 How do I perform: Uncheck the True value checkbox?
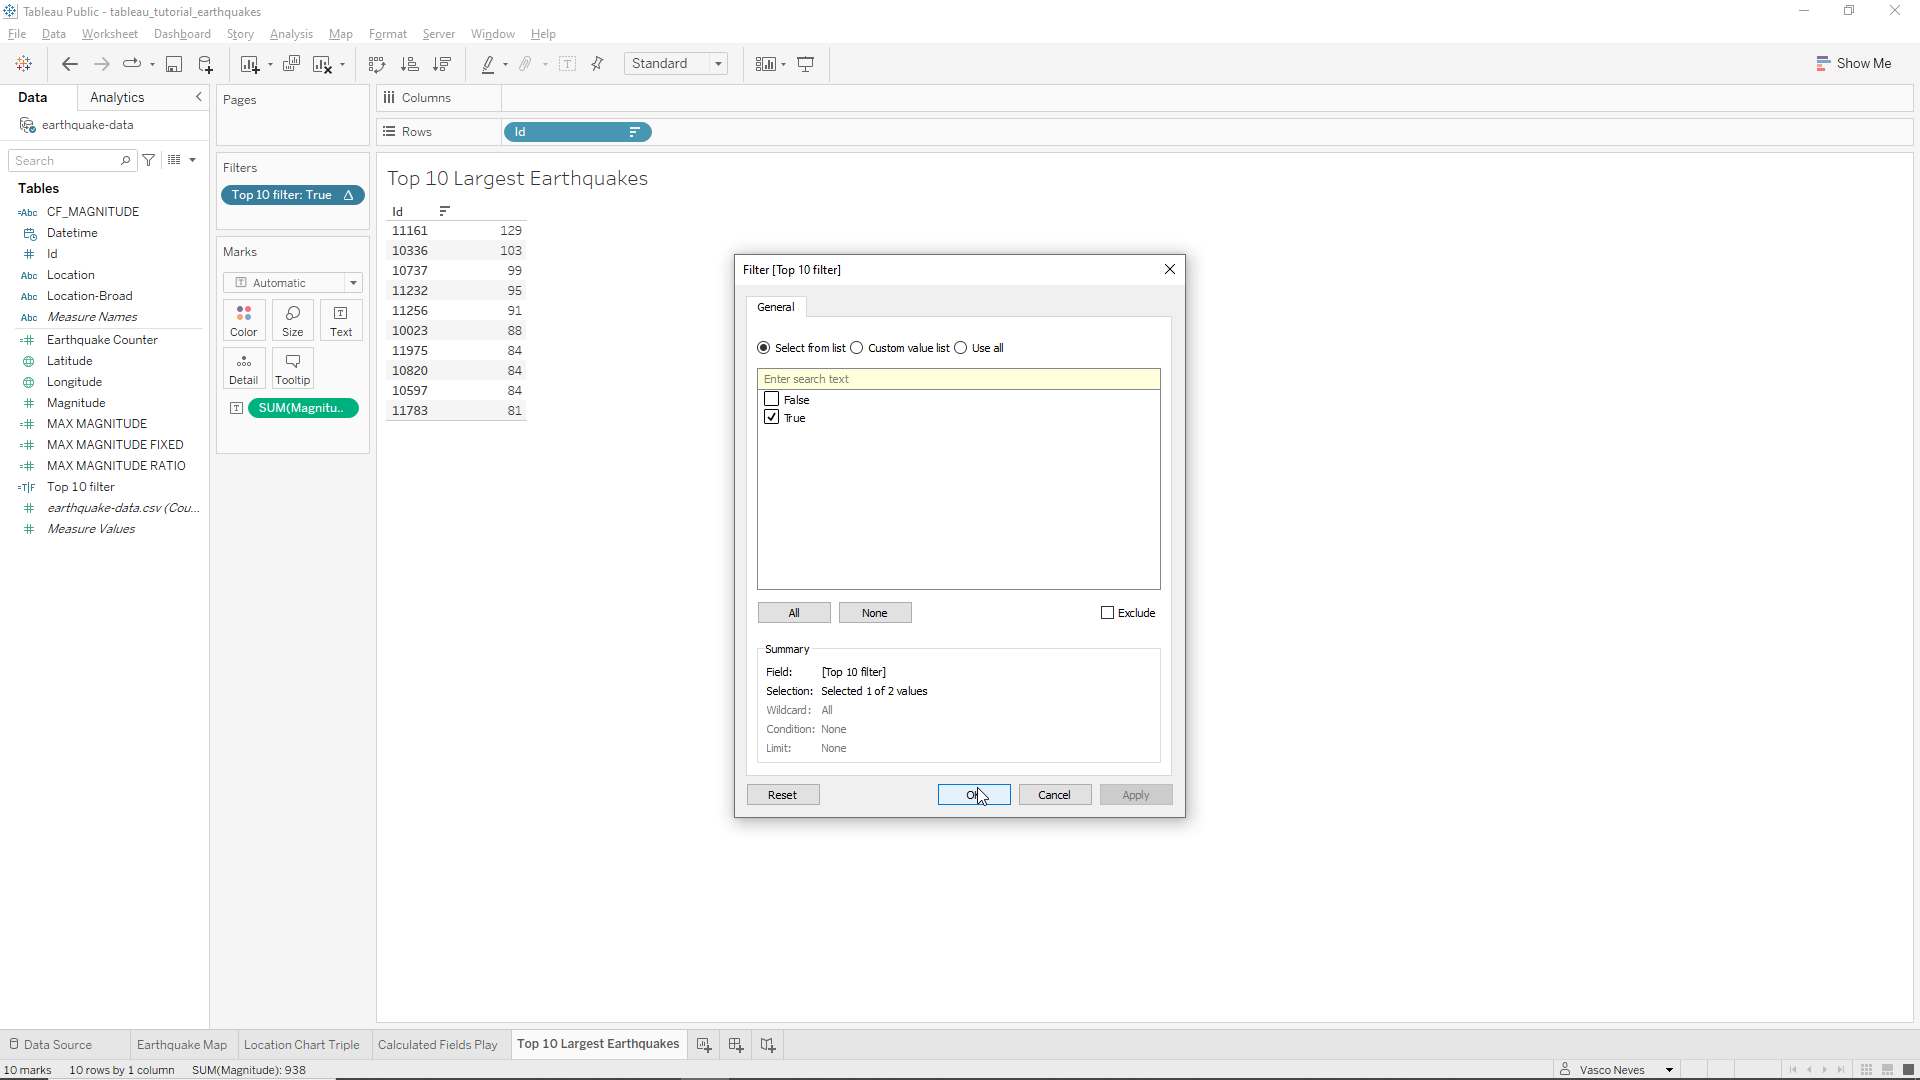[x=772, y=417]
